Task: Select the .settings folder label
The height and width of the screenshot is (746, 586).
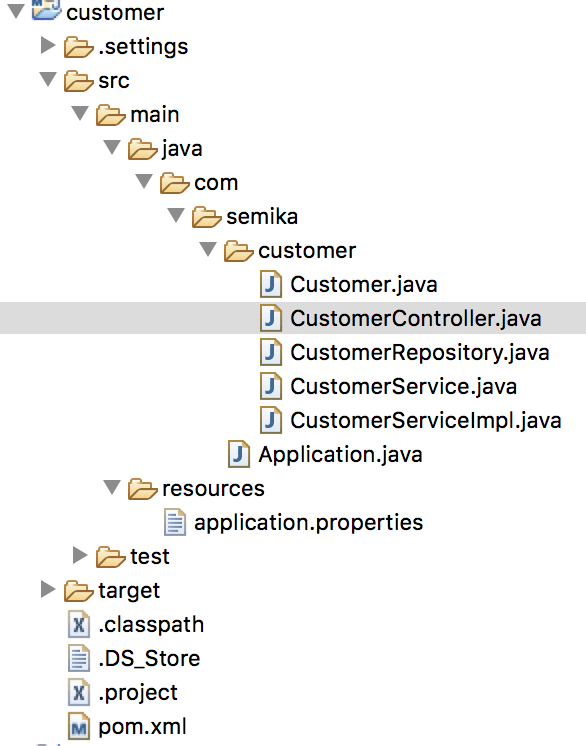Action: [143, 47]
